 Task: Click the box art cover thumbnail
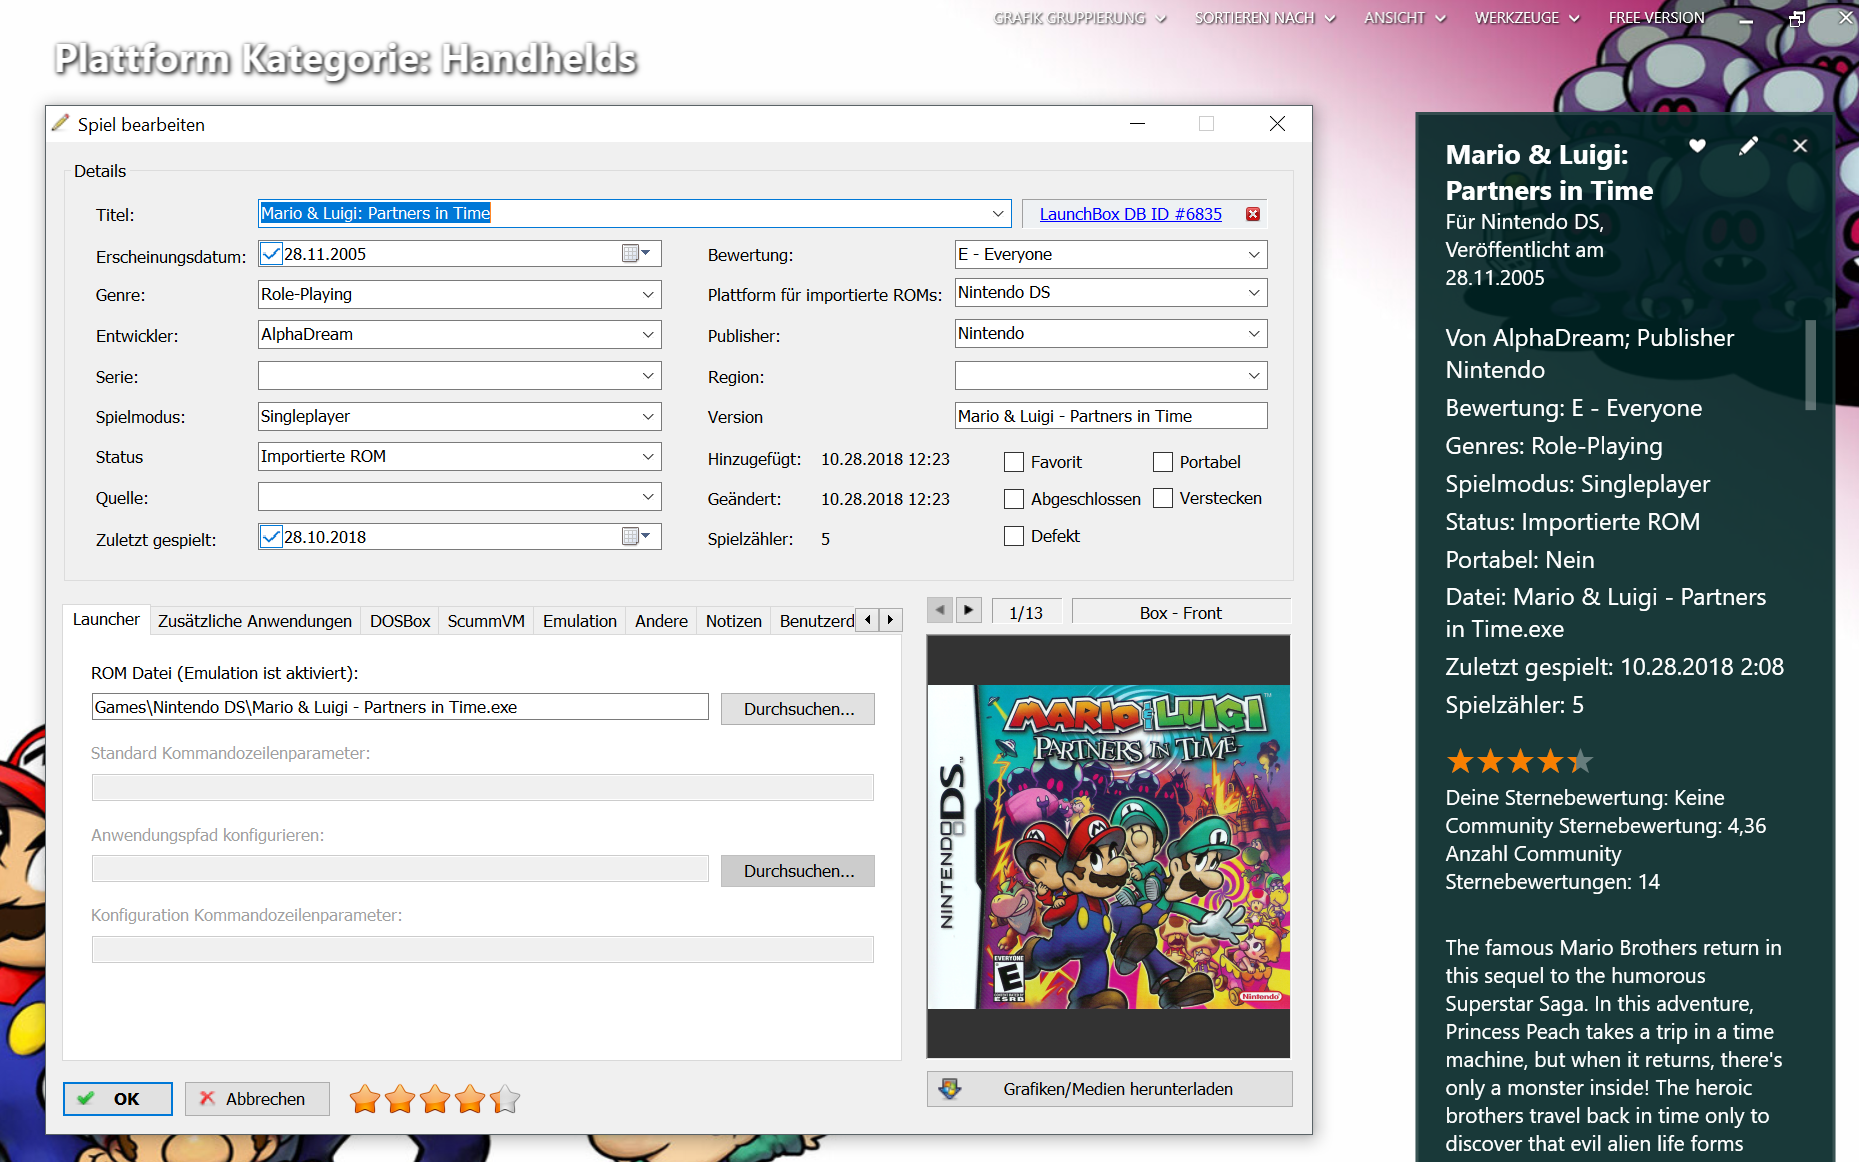(1108, 846)
